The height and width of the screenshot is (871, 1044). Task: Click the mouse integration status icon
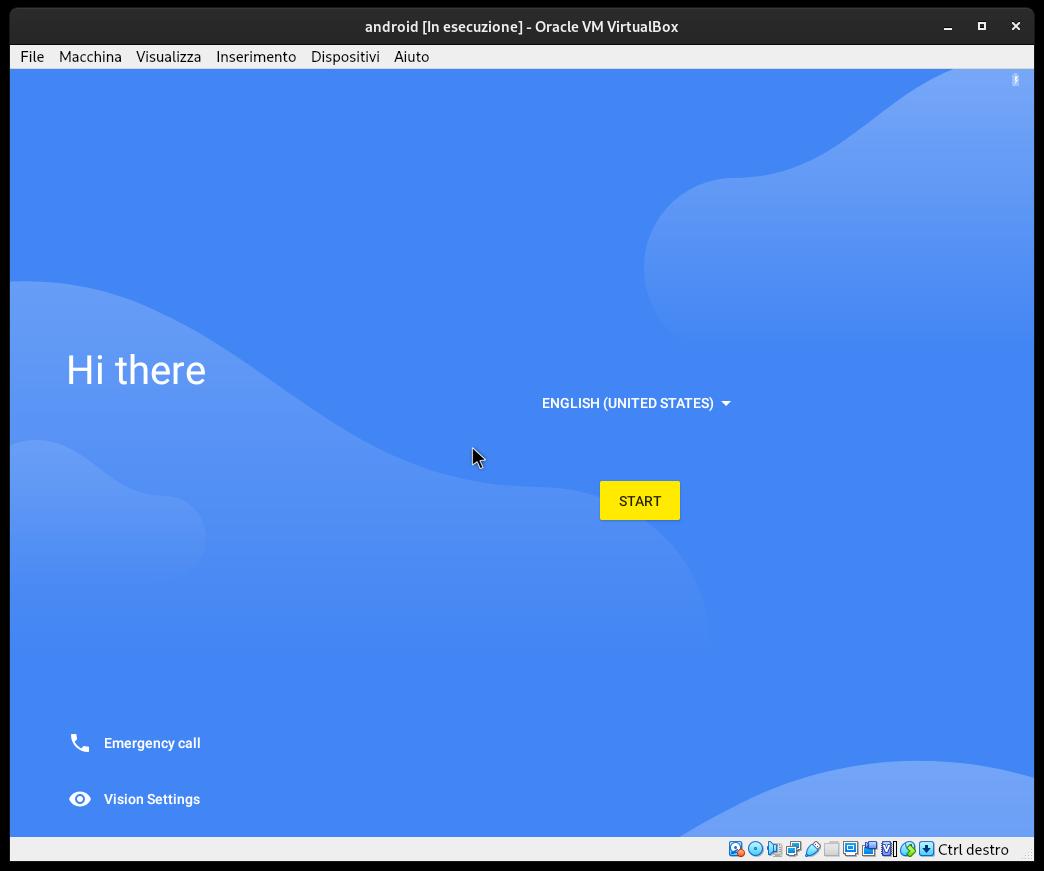tap(908, 849)
